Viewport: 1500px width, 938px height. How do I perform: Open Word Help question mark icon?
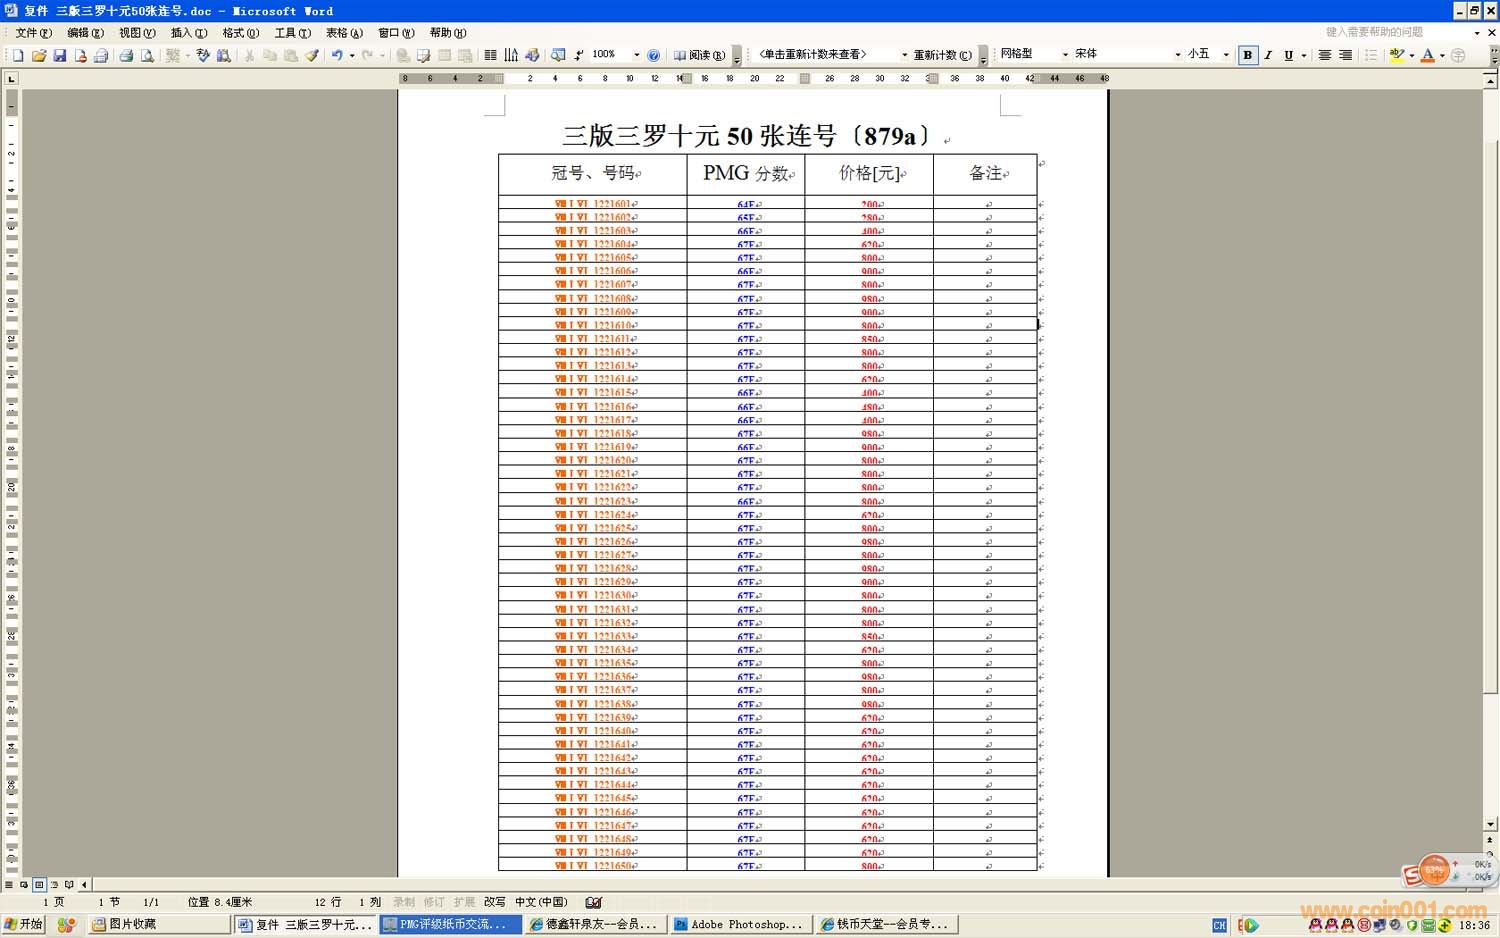[x=653, y=55]
